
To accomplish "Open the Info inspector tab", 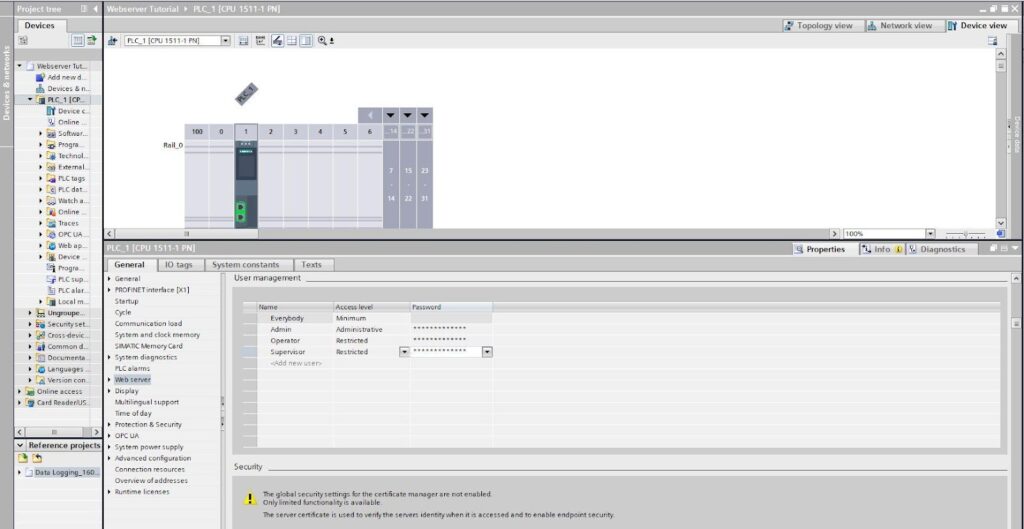I will click(881, 249).
